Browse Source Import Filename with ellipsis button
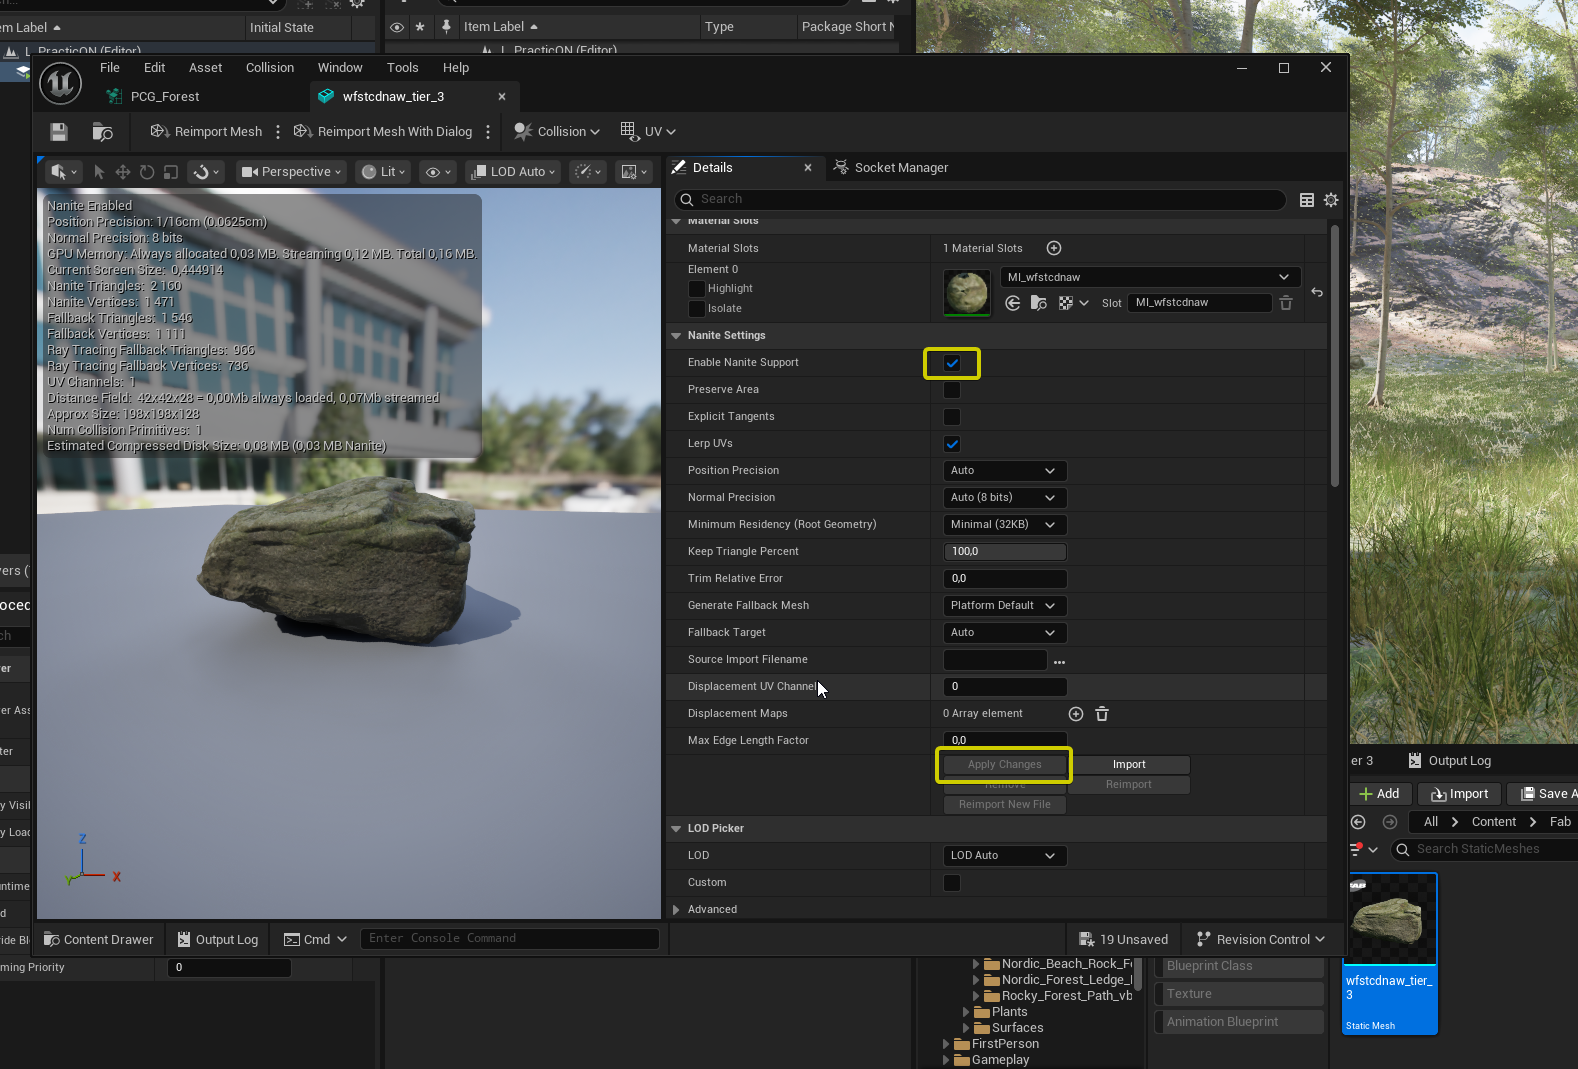This screenshot has width=1578, height=1069. click(x=1059, y=661)
